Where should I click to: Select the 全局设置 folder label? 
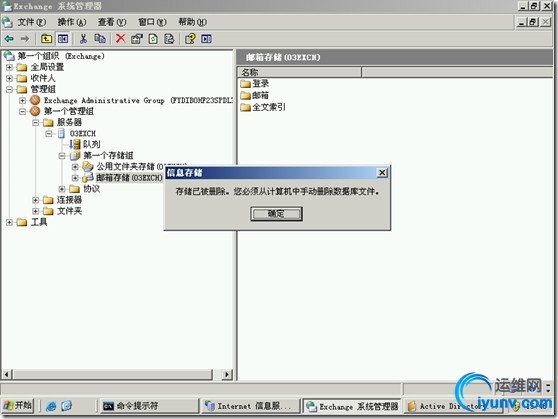[47, 67]
